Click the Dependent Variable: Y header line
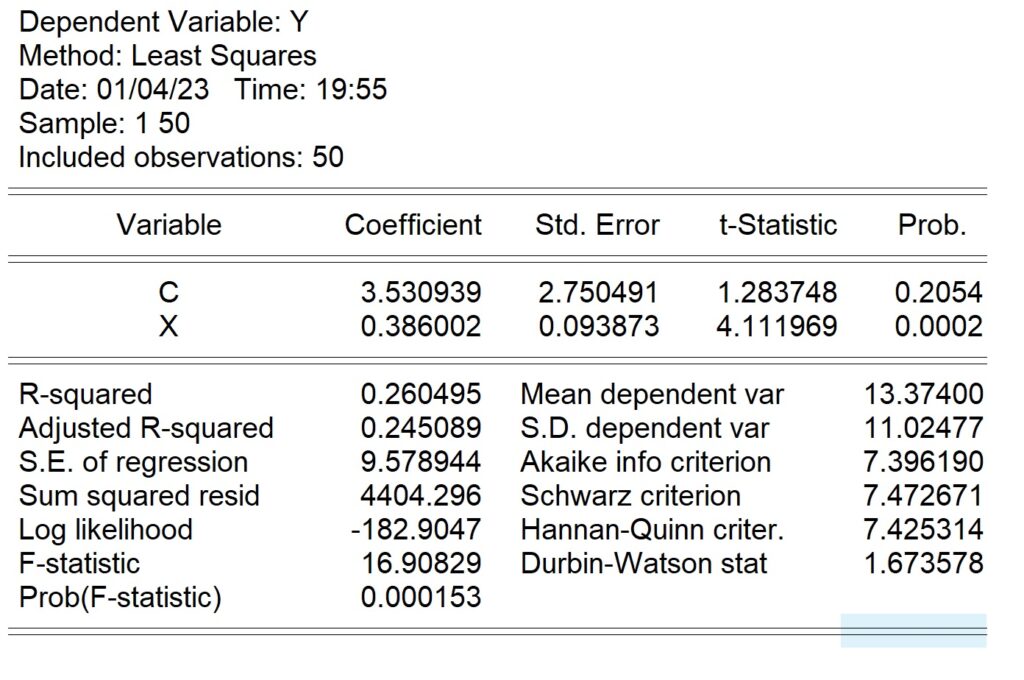This screenshot has width=1024, height=680. (163, 22)
